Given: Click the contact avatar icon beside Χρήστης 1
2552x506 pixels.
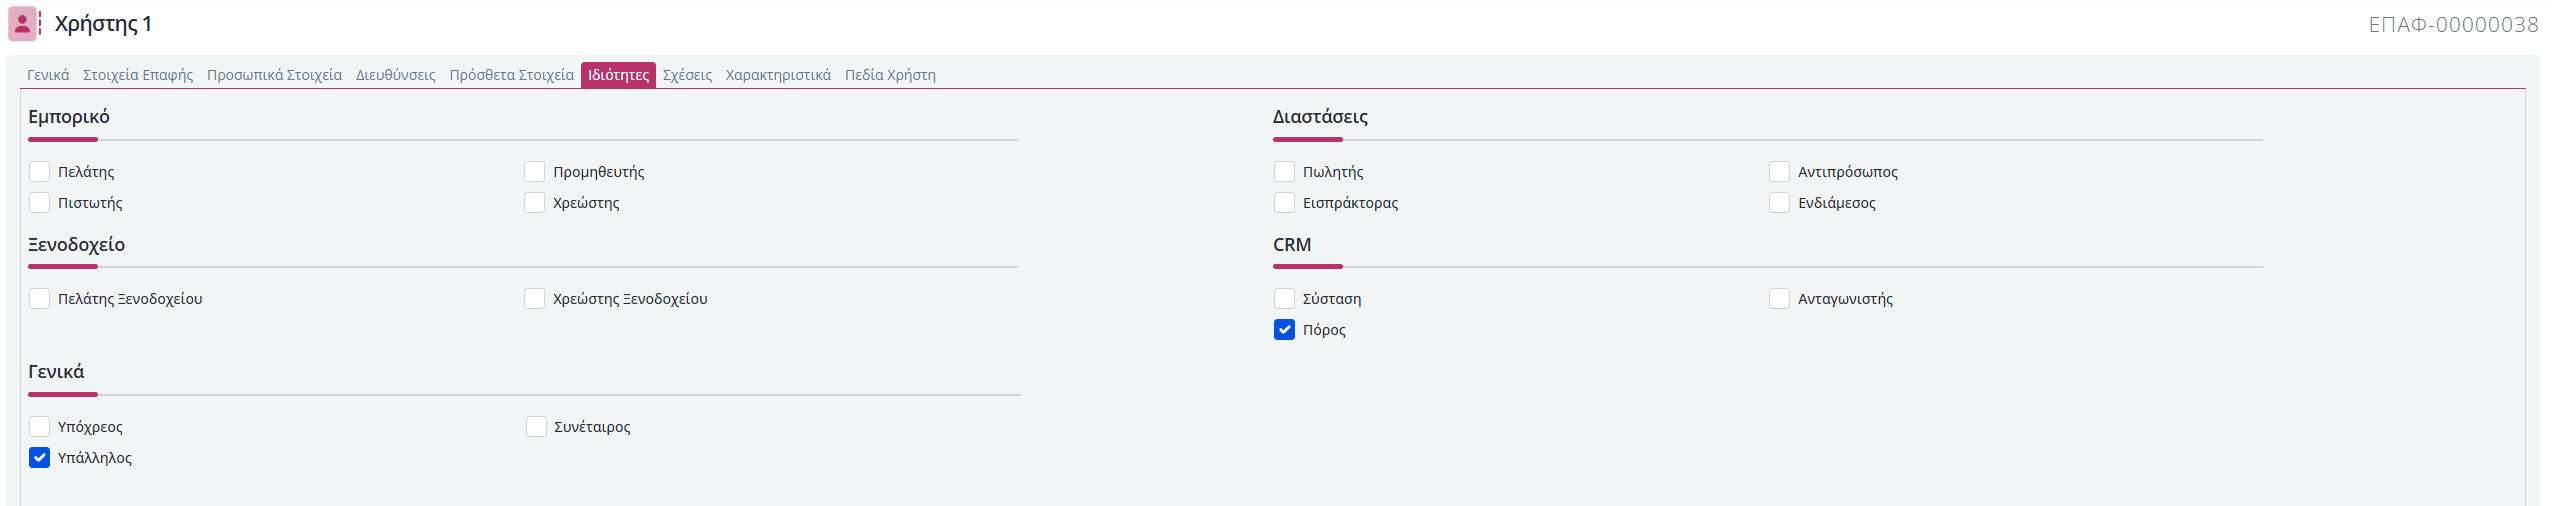Looking at the screenshot, I should click(x=22, y=24).
